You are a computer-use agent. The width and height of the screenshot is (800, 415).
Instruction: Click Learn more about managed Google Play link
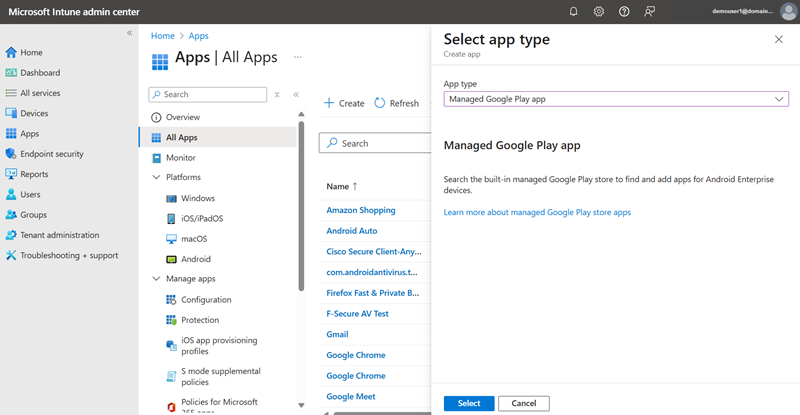(537, 212)
